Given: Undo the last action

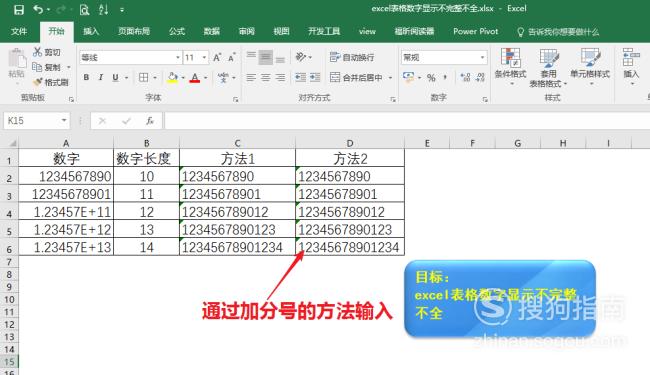Looking at the screenshot, I should (x=38, y=10).
